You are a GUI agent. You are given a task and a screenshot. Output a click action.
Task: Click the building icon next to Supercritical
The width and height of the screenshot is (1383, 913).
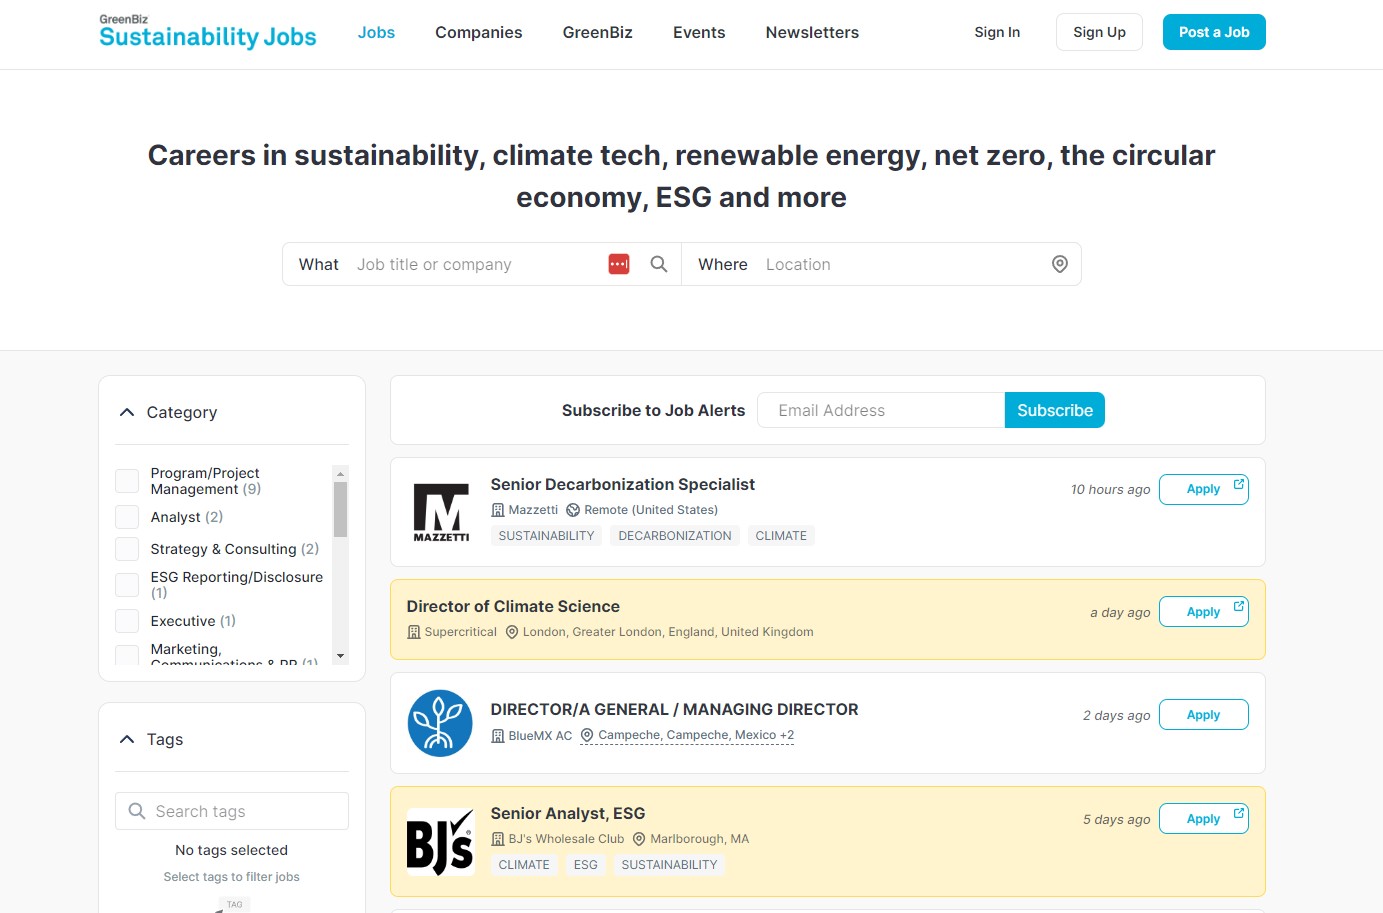coord(414,632)
